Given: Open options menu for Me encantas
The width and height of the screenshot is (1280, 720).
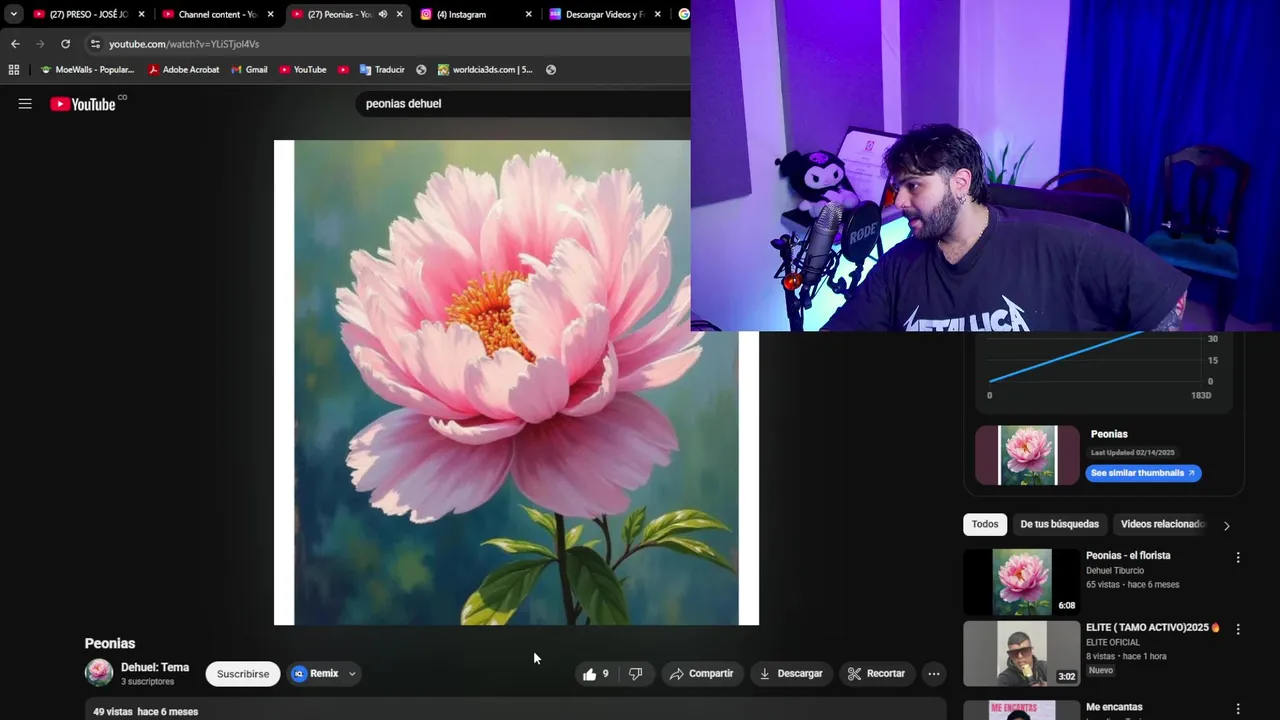Looking at the screenshot, I should [1238, 709].
